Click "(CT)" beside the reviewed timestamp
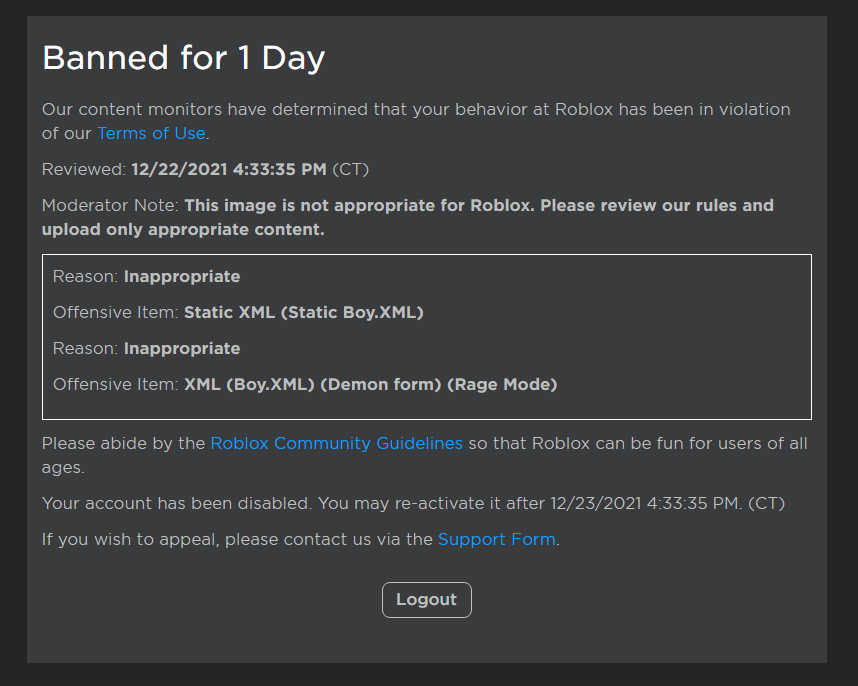The width and height of the screenshot is (858, 686). [x=350, y=169]
